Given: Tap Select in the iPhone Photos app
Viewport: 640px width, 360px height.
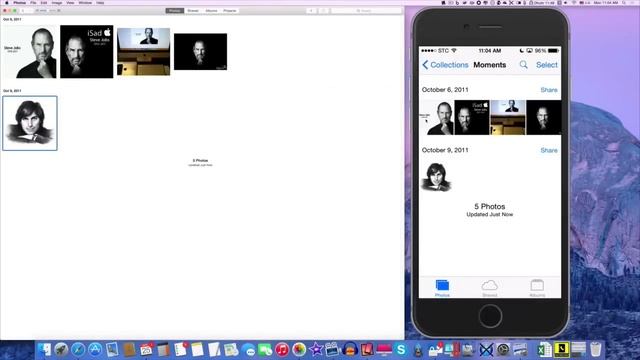Looking at the screenshot, I should 547,65.
